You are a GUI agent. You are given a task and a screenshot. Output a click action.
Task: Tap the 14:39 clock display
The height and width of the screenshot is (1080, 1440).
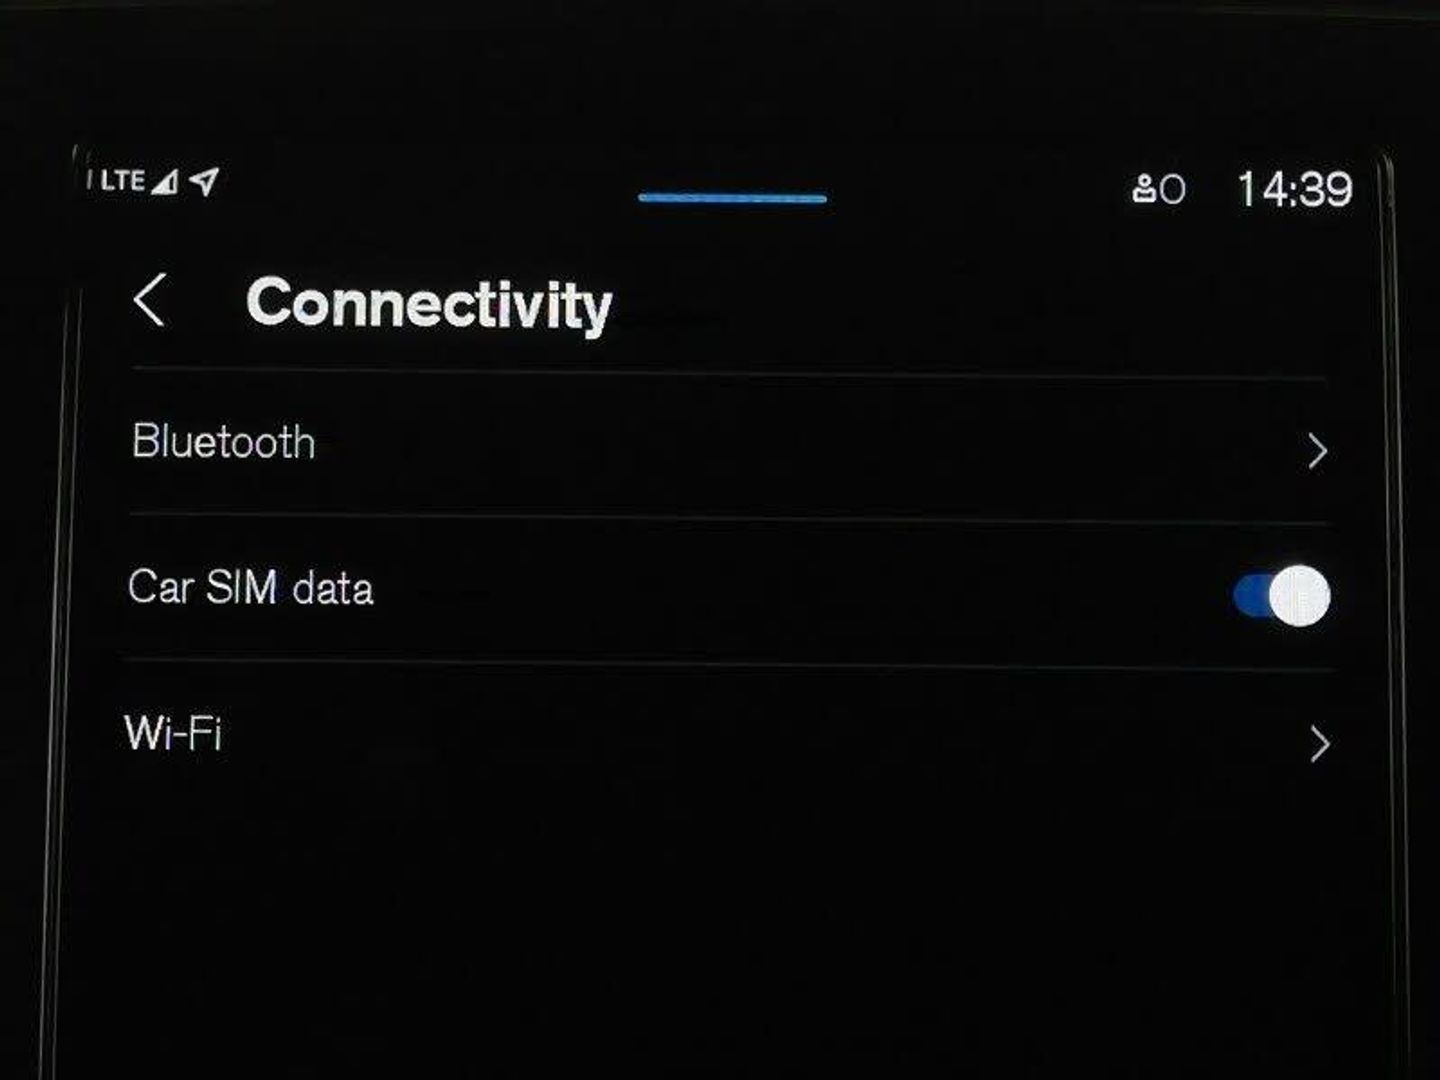(1295, 189)
